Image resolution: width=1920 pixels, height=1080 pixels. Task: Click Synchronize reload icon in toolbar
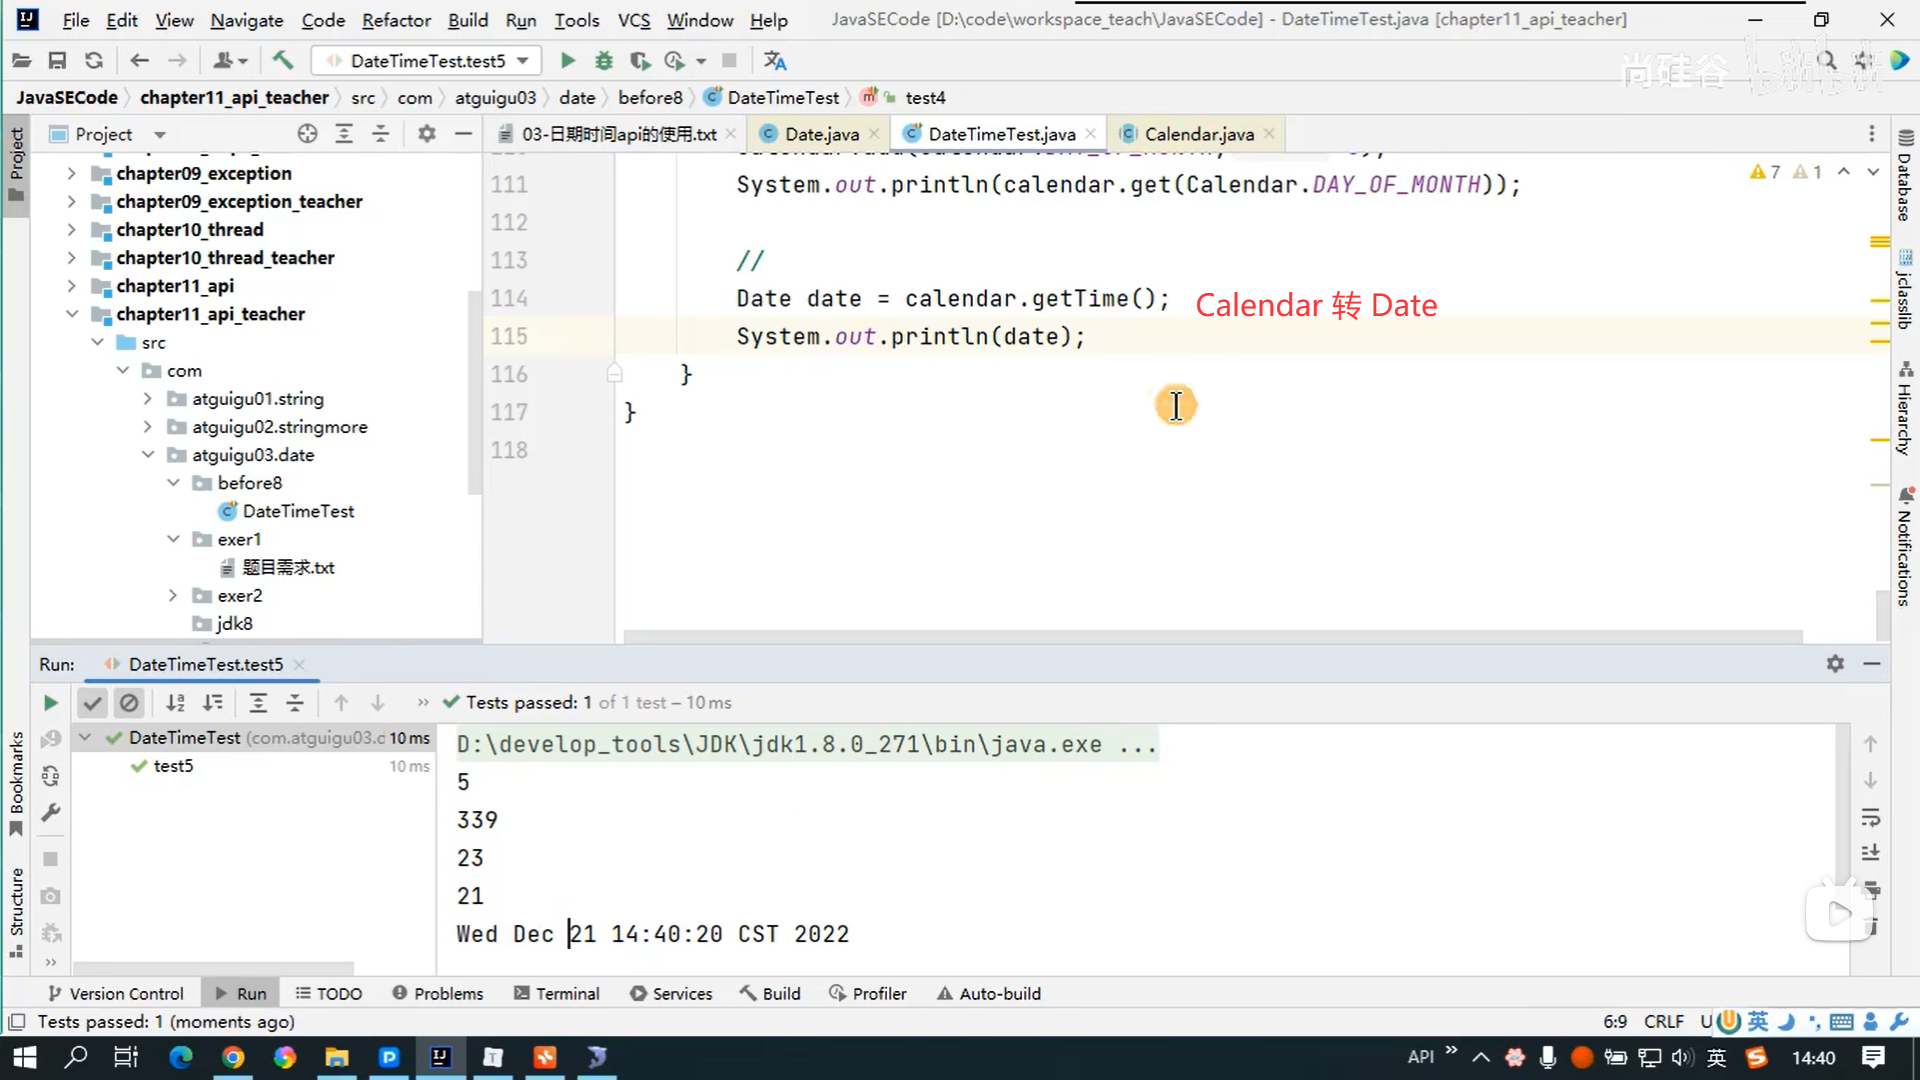coord(94,61)
